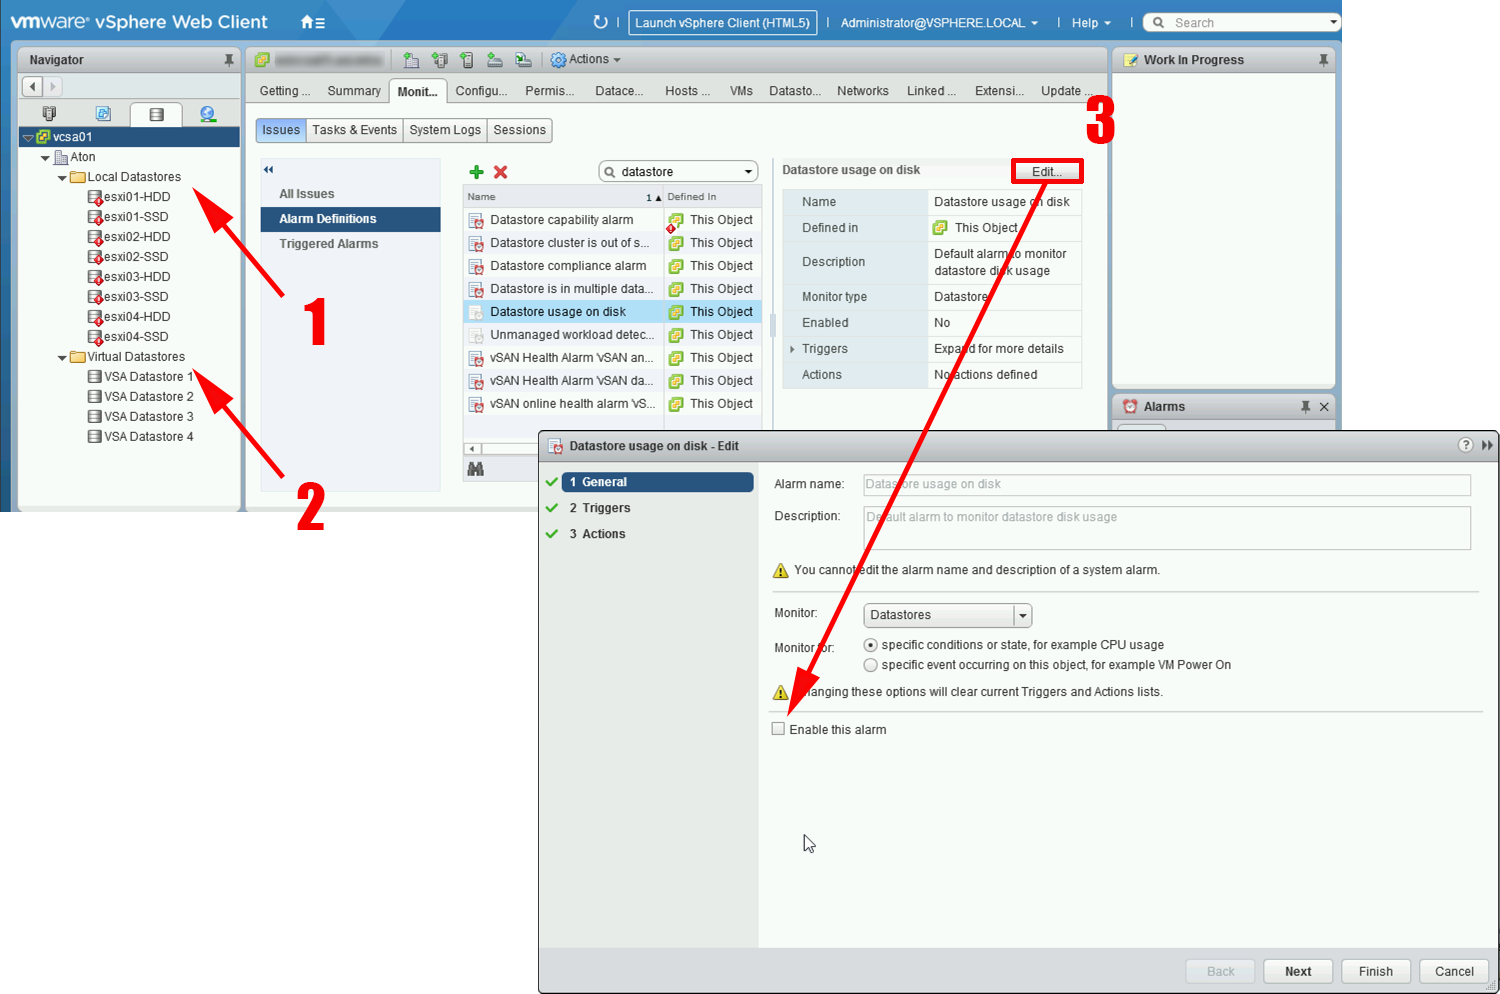Sort alarm list by Name column header
Image resolution: width=1500 pixels, height=994 pixels.
[x=563, y=197]
